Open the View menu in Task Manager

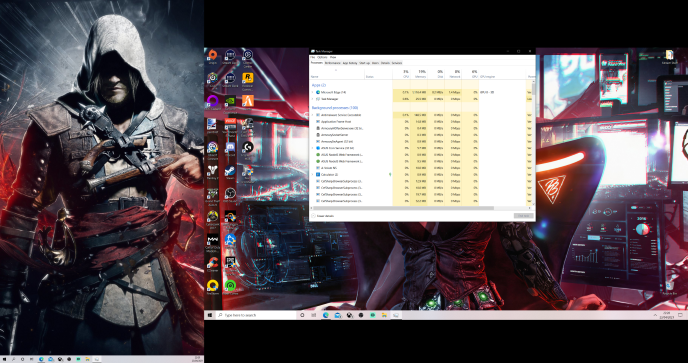click(333, 57)
